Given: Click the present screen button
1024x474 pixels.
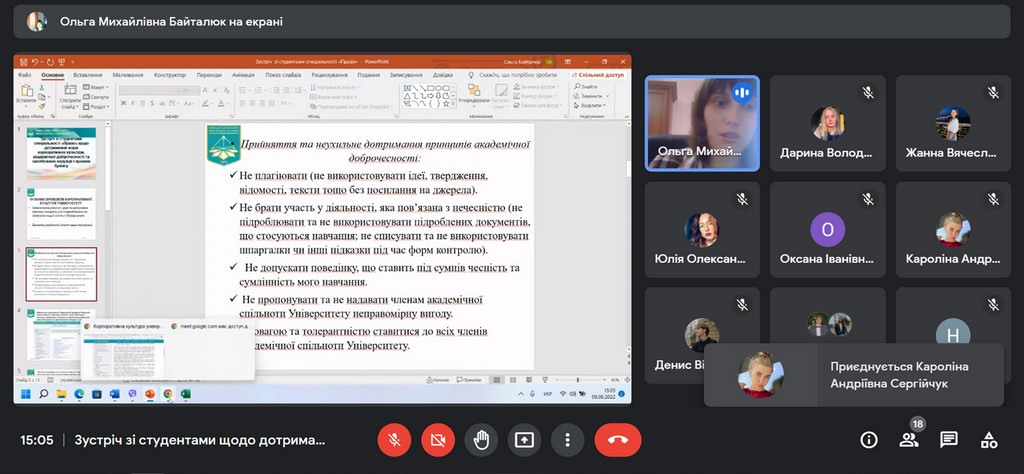Looking at the screenshot, I should click(x=524, y=440).
